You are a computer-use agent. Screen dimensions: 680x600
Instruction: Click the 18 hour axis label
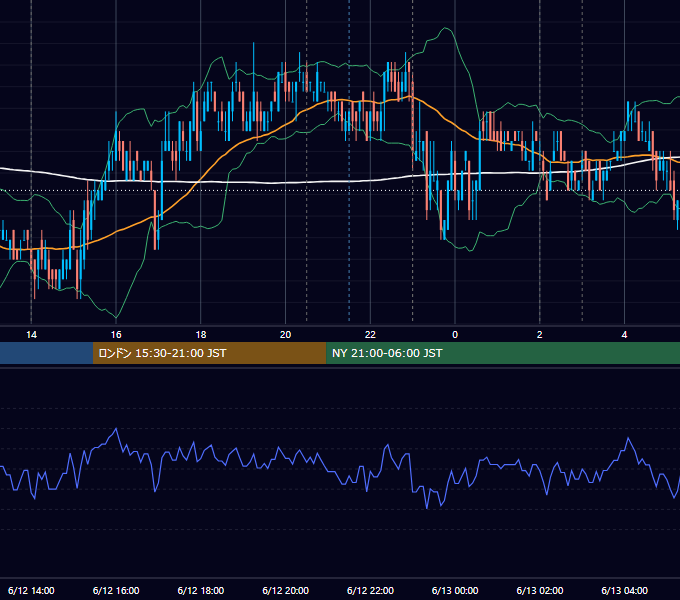[201, 335]
